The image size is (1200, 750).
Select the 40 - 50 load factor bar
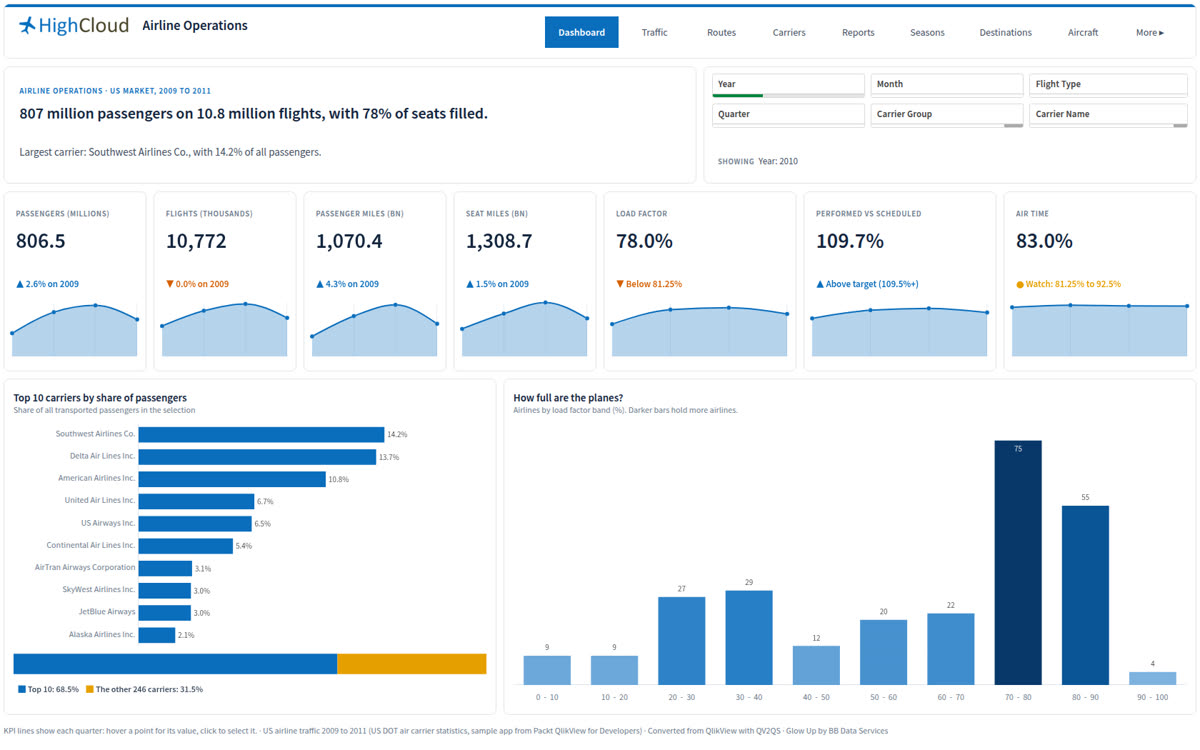tap(816, 665)
